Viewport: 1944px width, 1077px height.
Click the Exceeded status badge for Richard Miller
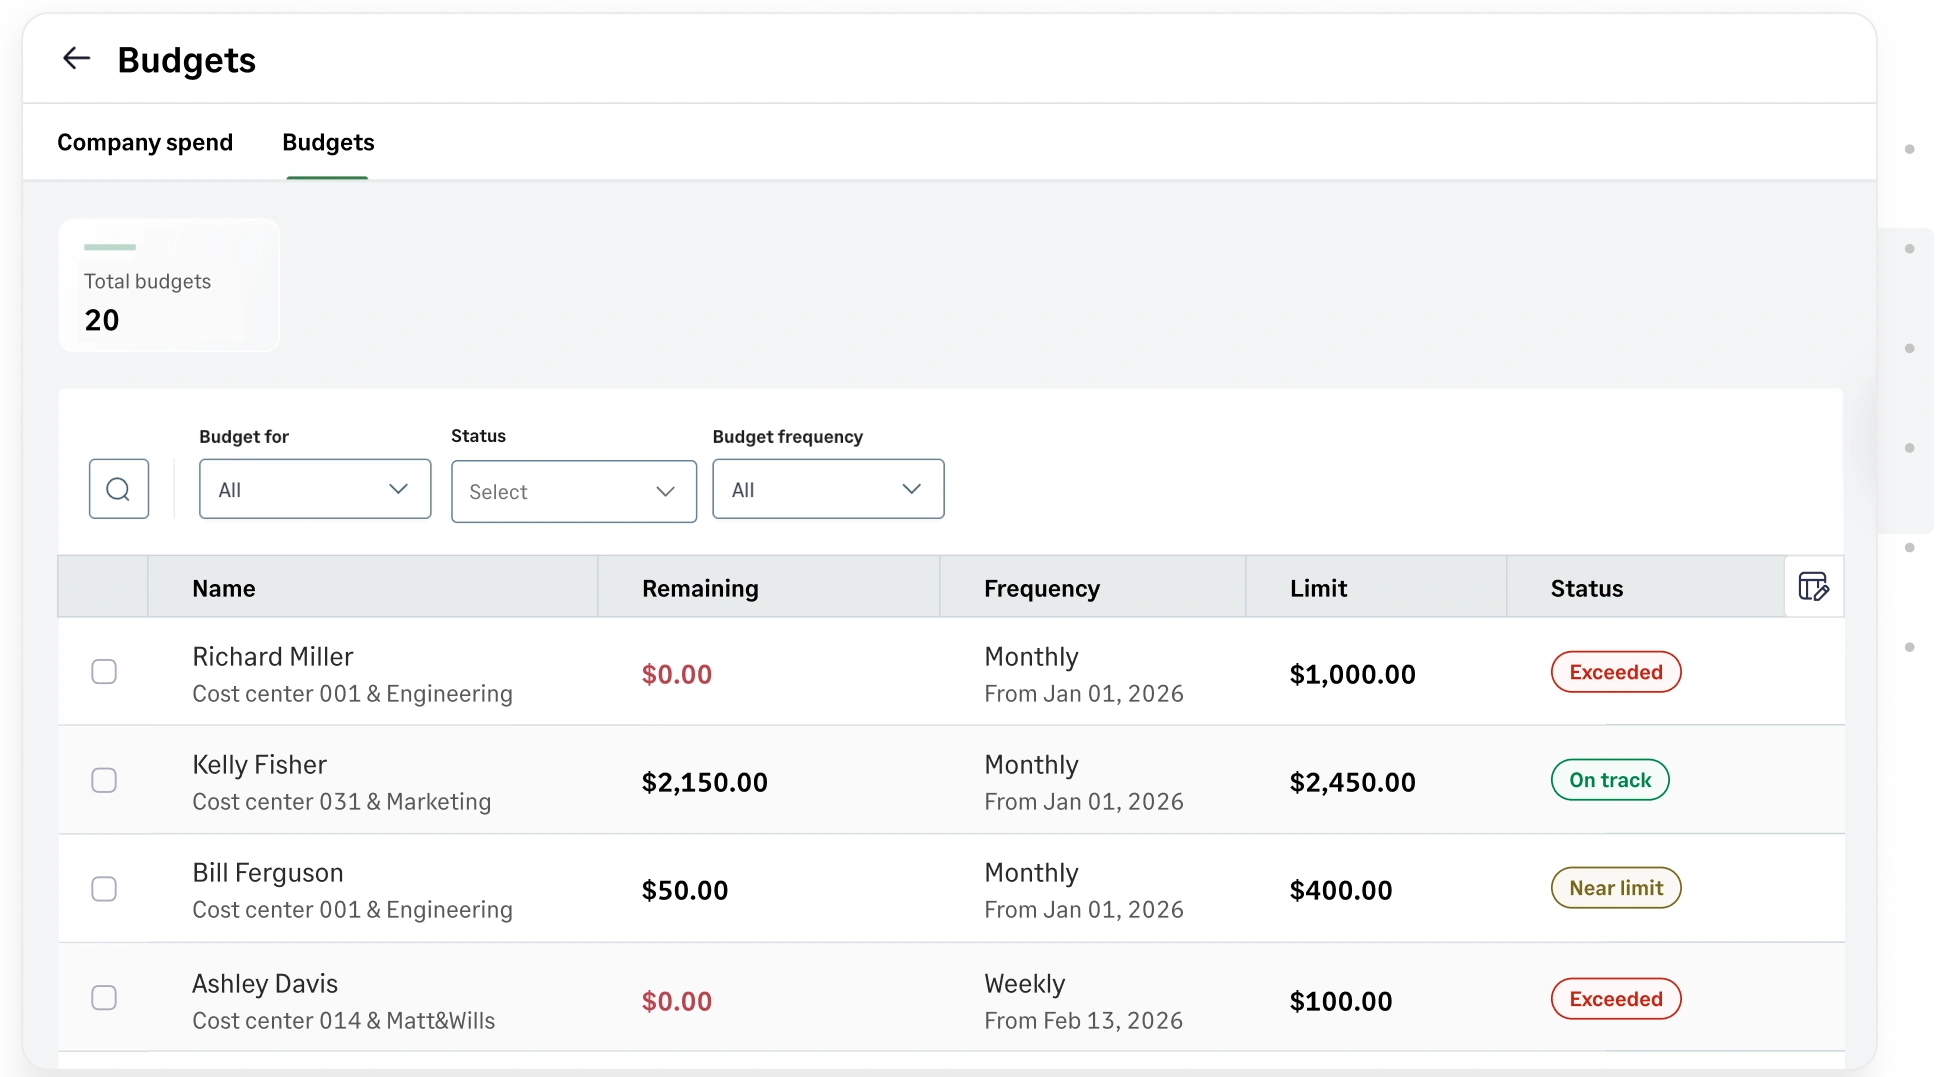(x=1615, y=672)
